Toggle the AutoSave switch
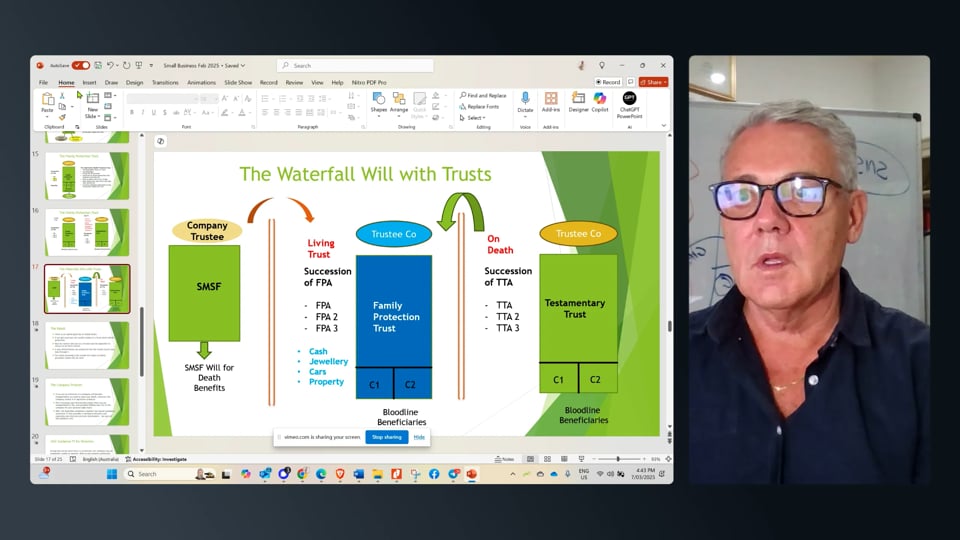The width and height of the screenshot is (960, 540). tap(81, 66)
